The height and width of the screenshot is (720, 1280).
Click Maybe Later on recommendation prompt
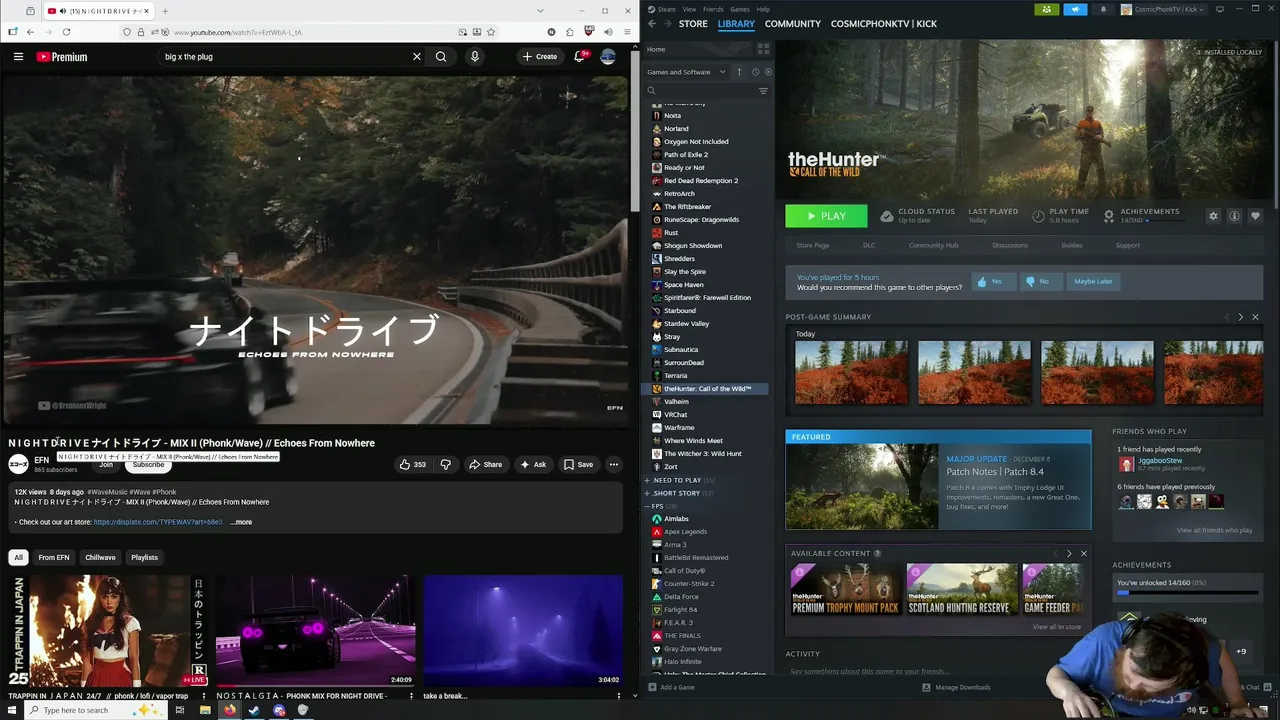pyautogui.click(x=1093, y=281)
